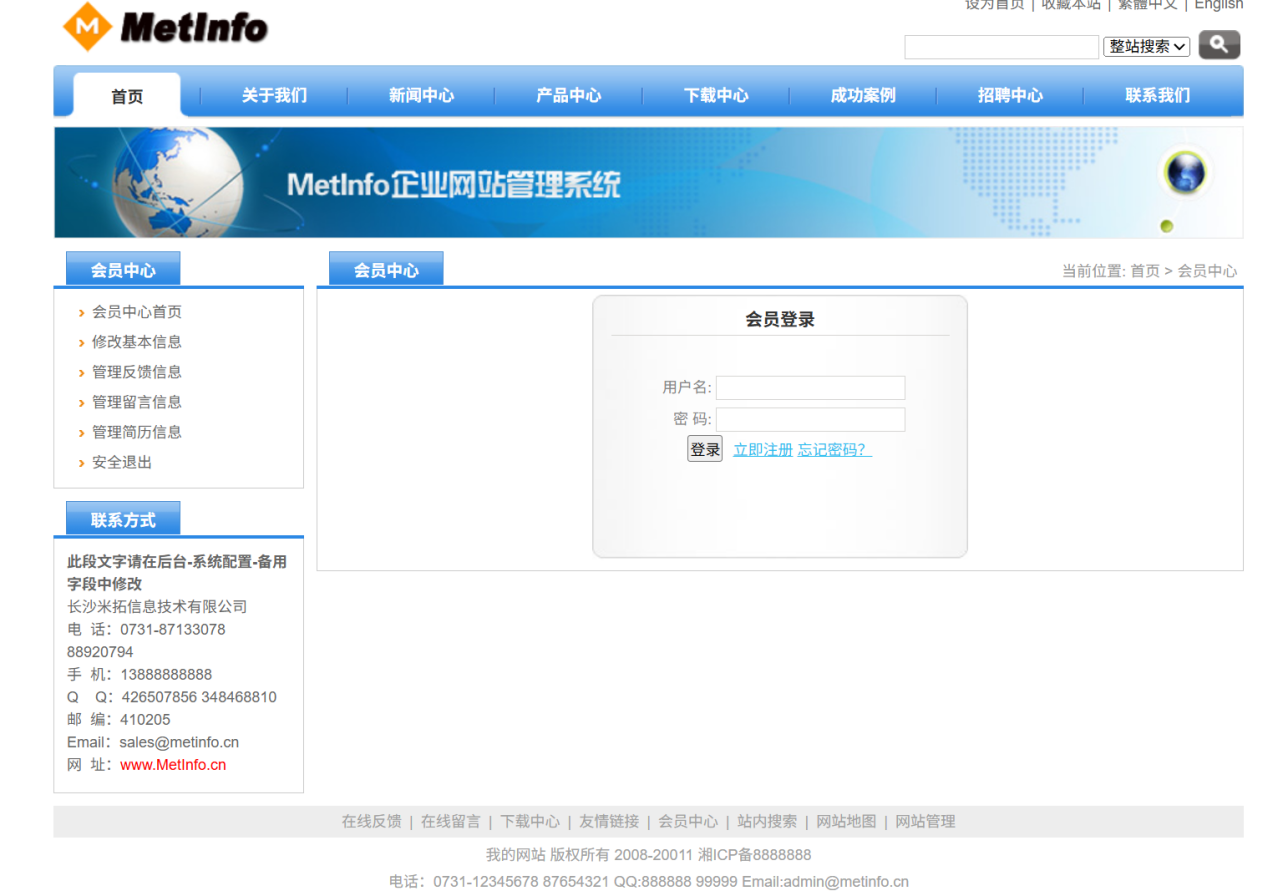1283x896 pixels.
Task: Click the MetInfo logo
Action: pos(165,27)
